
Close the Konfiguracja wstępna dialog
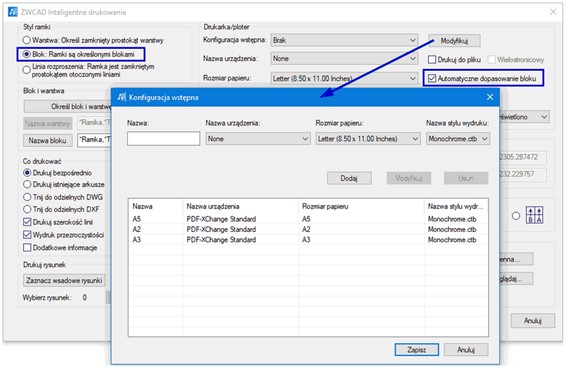490,97
